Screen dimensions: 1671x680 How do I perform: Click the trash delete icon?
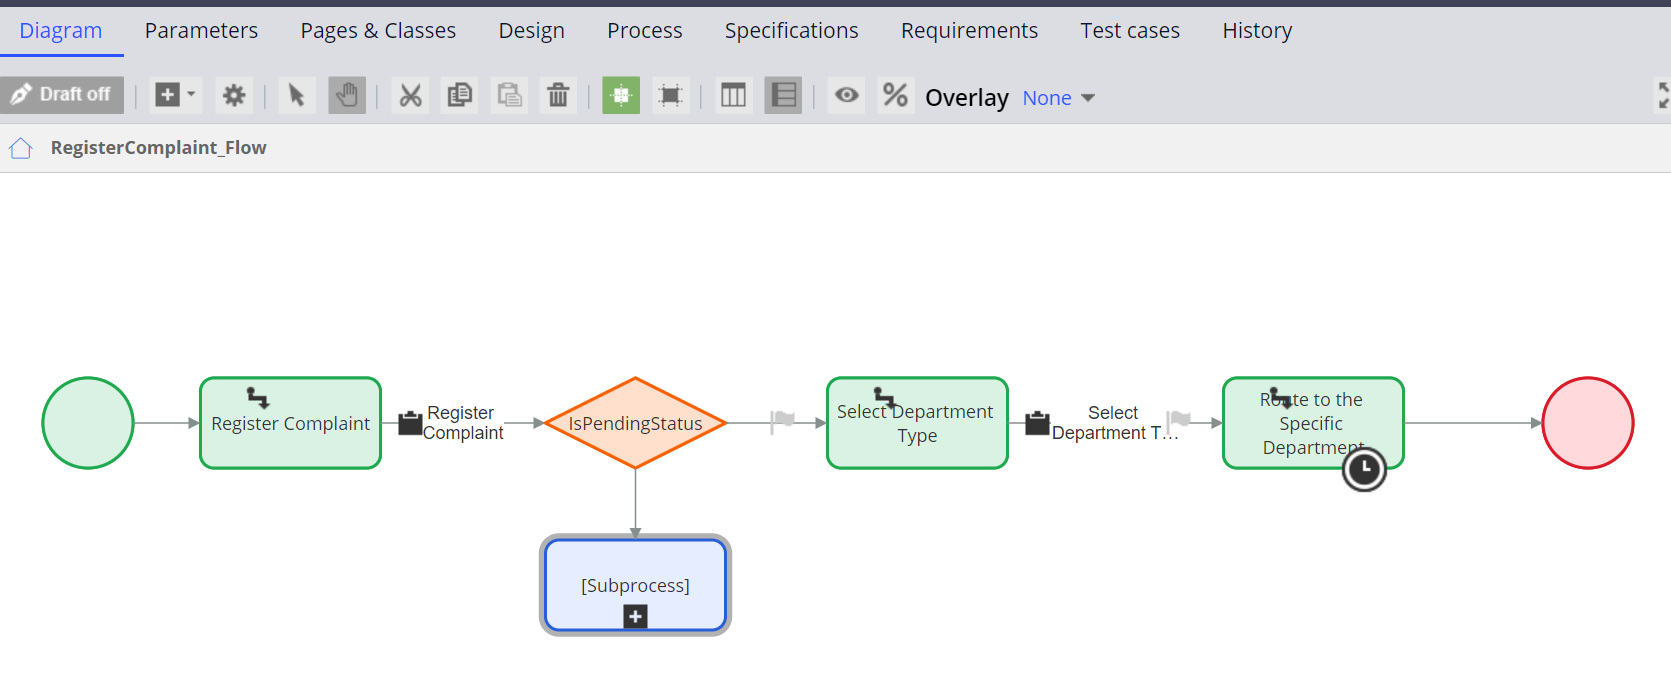[x=558, y=95]
